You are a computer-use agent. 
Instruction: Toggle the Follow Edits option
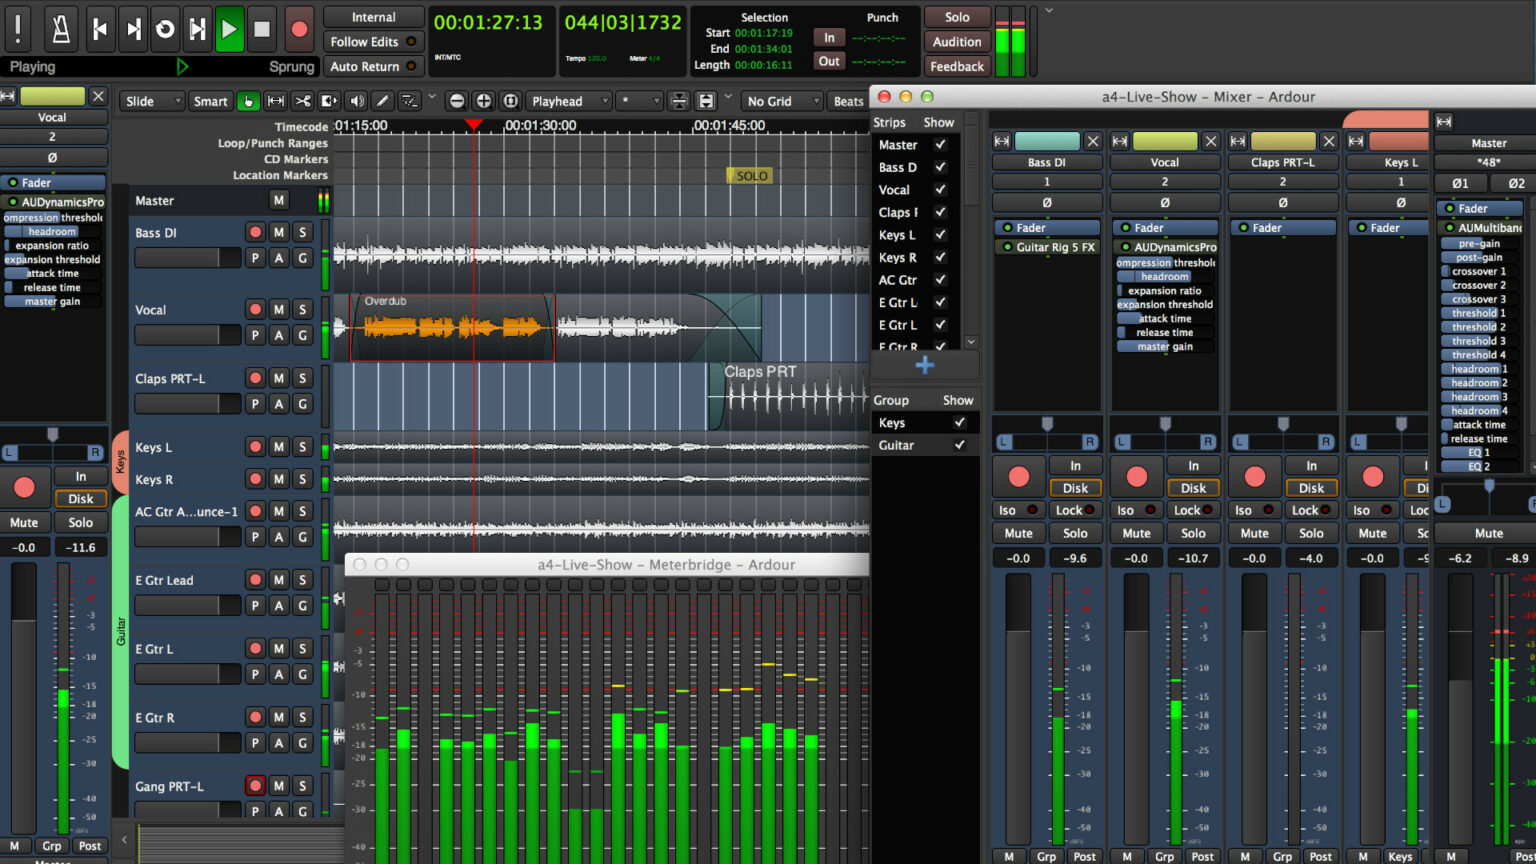click(373, 42)
